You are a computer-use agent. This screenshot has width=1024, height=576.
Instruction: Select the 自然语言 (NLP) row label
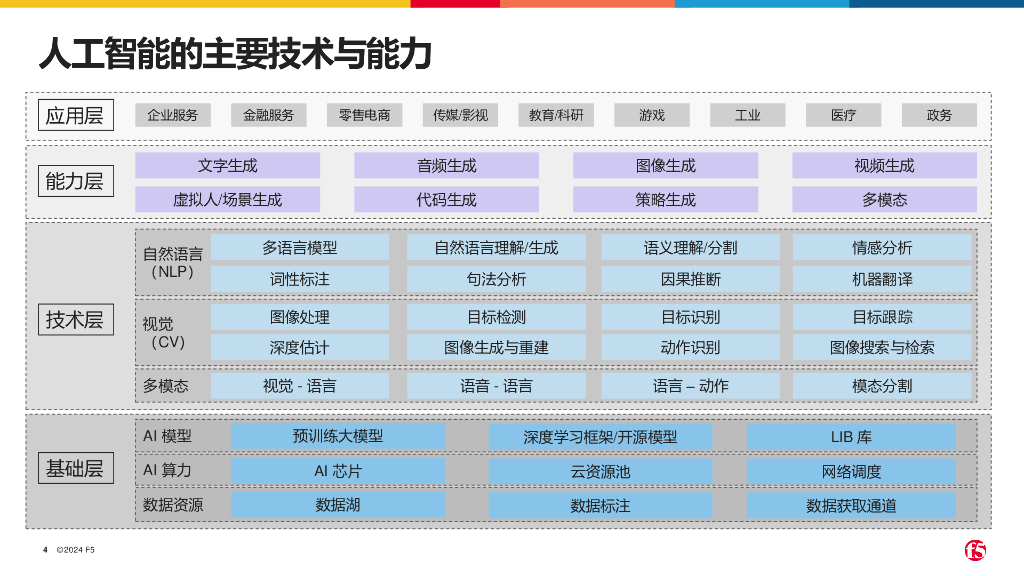173,263
